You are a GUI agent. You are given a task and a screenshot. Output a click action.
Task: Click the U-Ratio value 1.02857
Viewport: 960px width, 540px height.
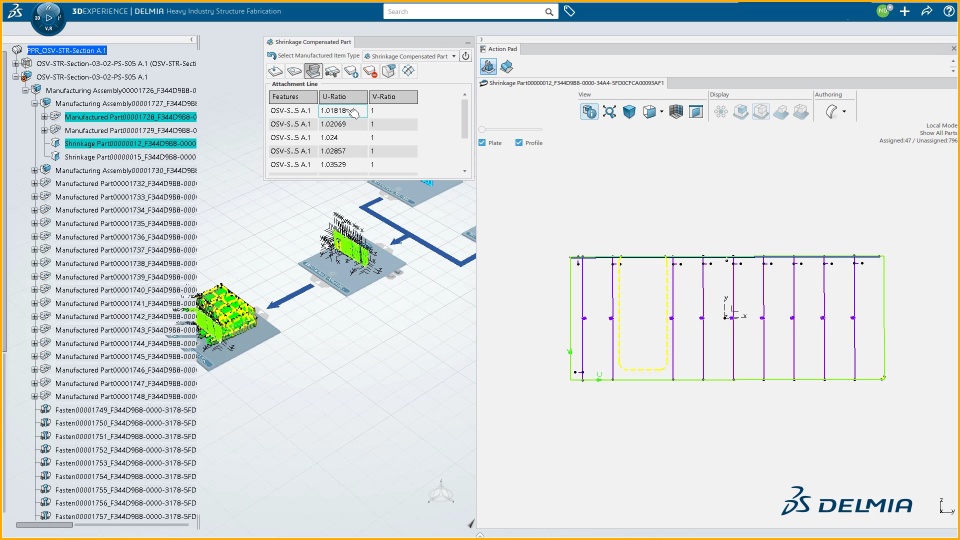coord(334,151)
